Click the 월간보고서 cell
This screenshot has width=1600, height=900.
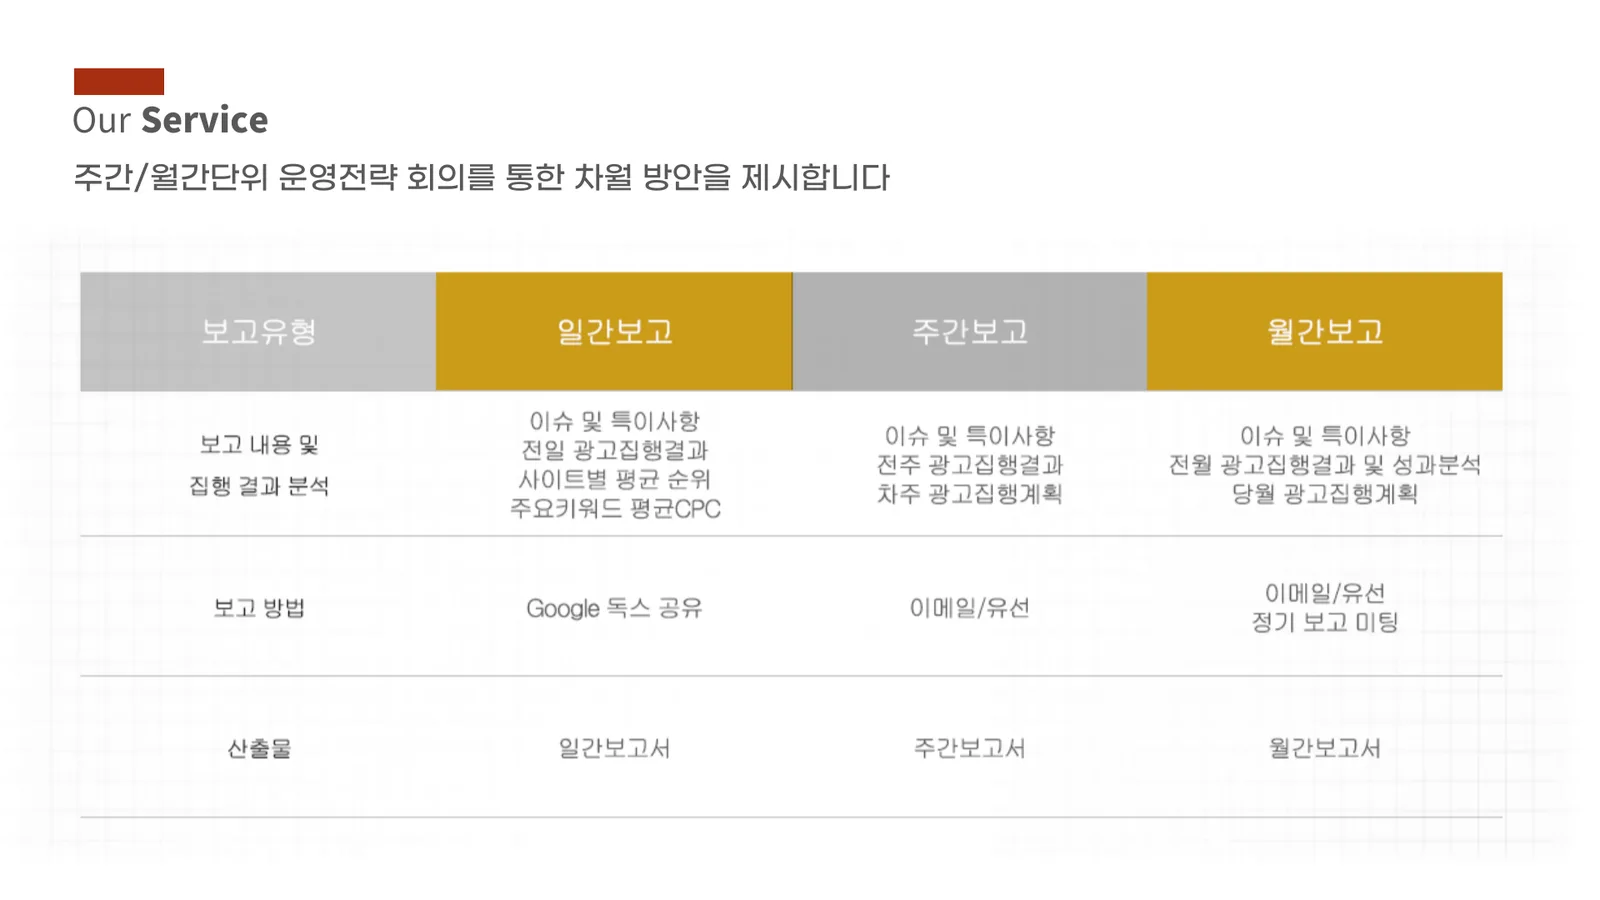(x=1325, y=748)
